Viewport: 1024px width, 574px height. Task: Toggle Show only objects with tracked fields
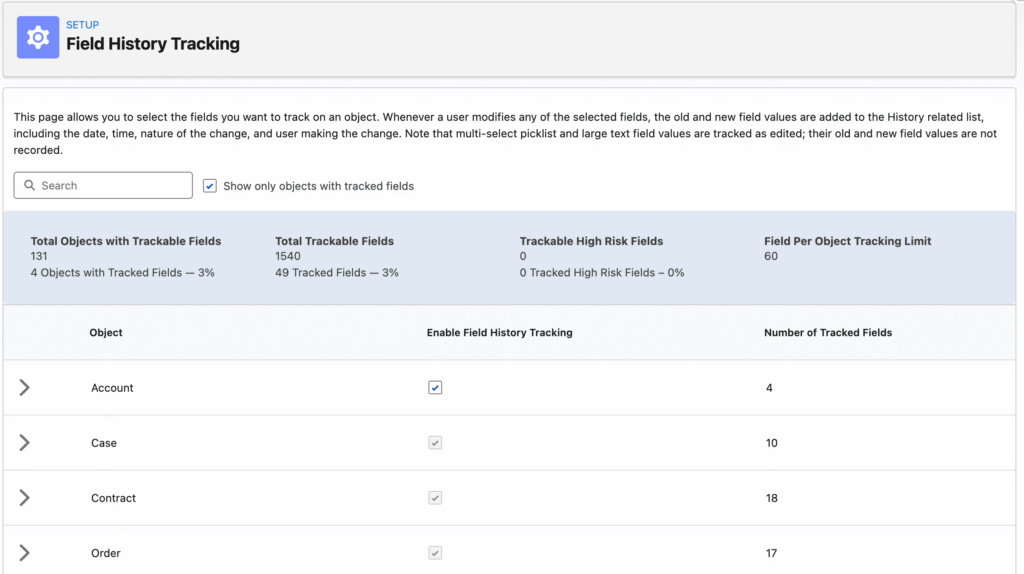click(210, 186)
